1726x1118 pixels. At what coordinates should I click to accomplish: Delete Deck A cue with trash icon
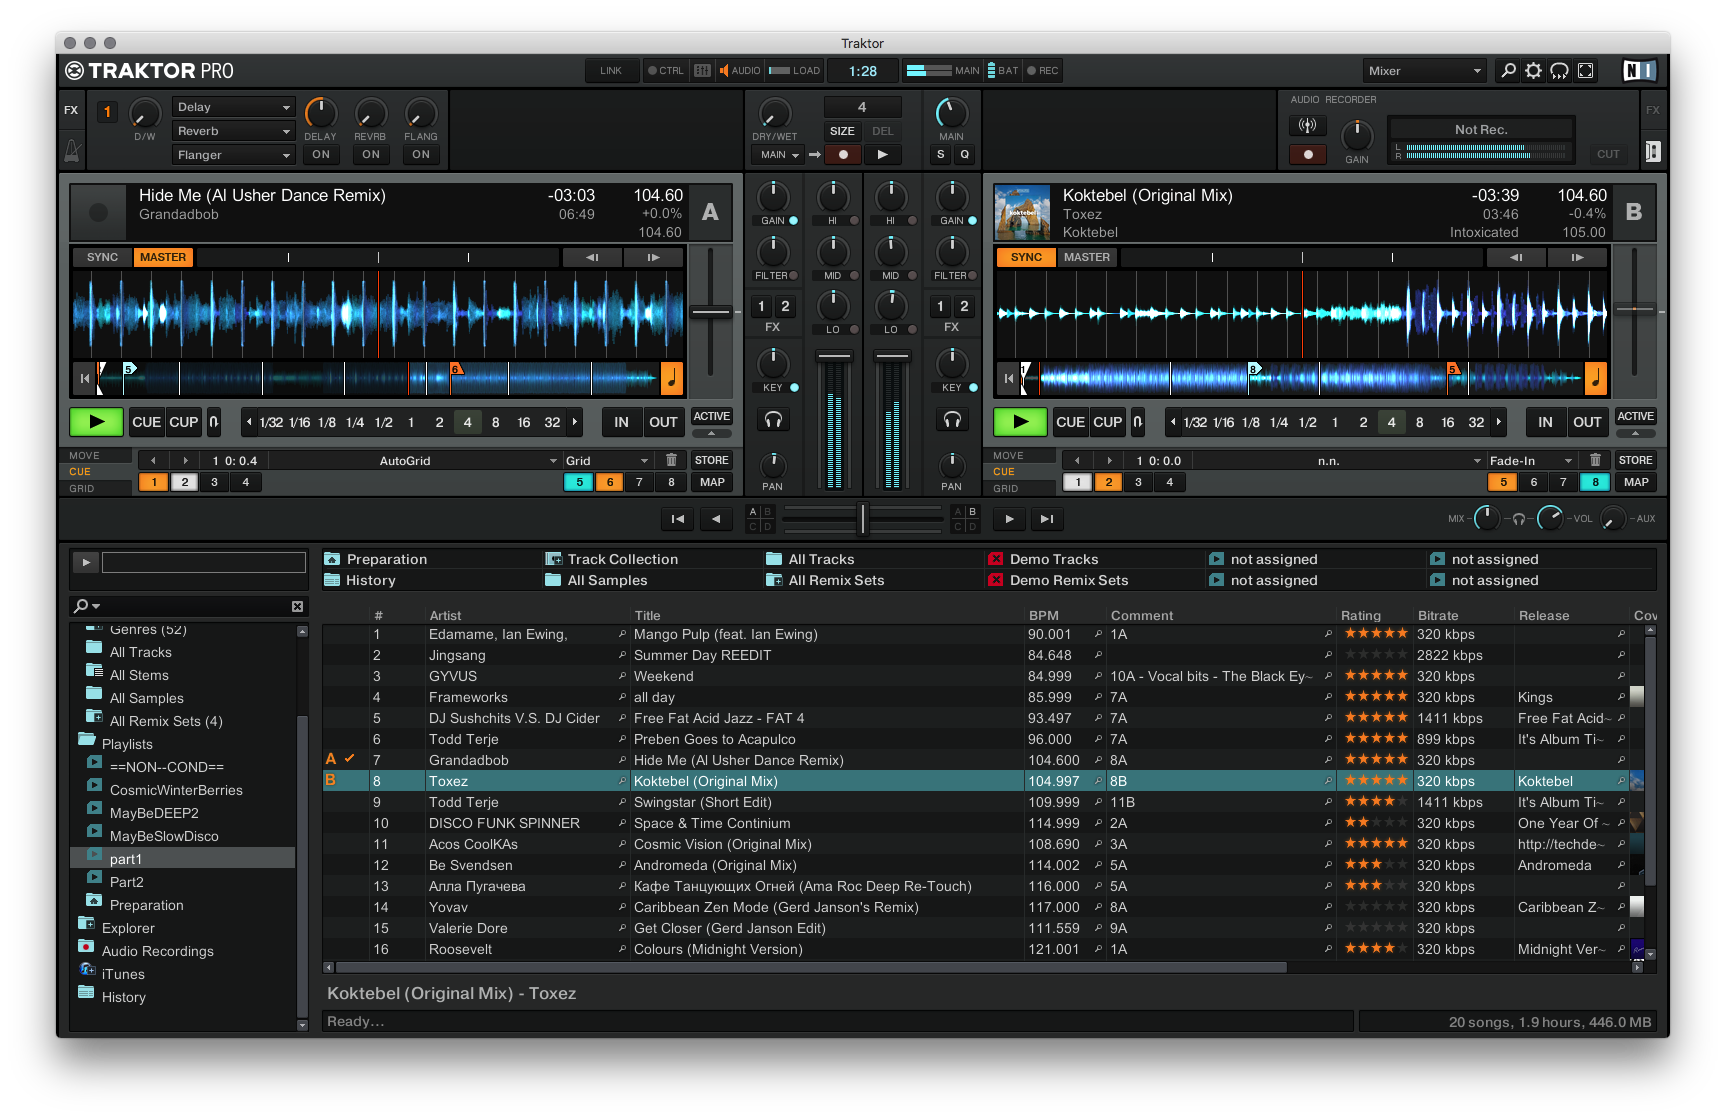[671, 460]
